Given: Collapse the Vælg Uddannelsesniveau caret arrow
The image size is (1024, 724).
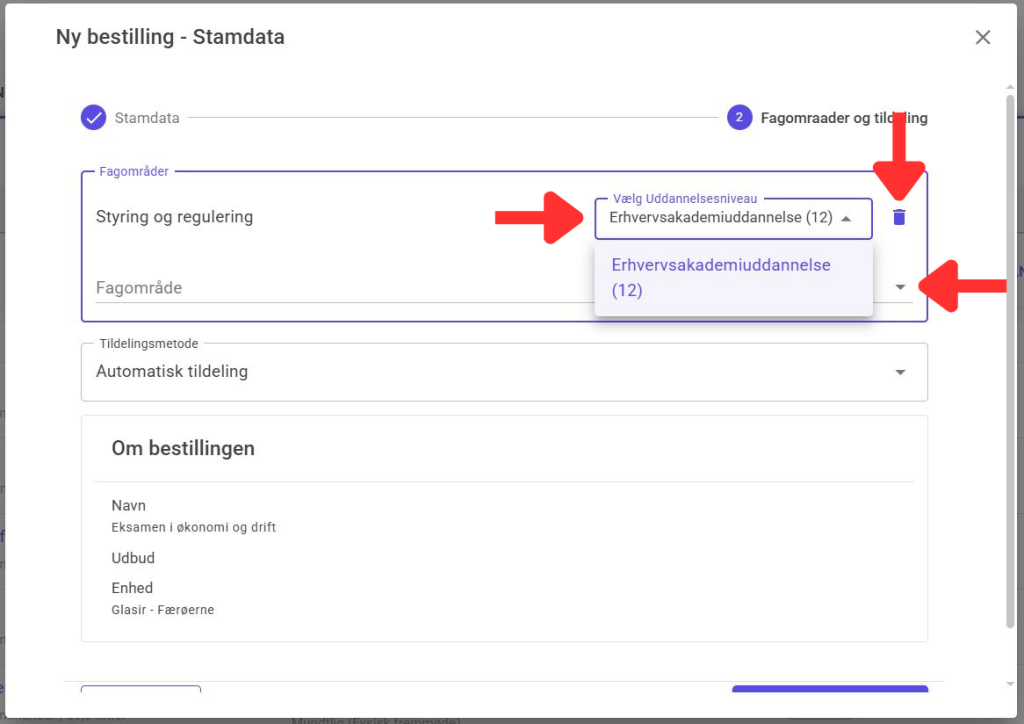Looking at the screenshot, I should [846, 218].
